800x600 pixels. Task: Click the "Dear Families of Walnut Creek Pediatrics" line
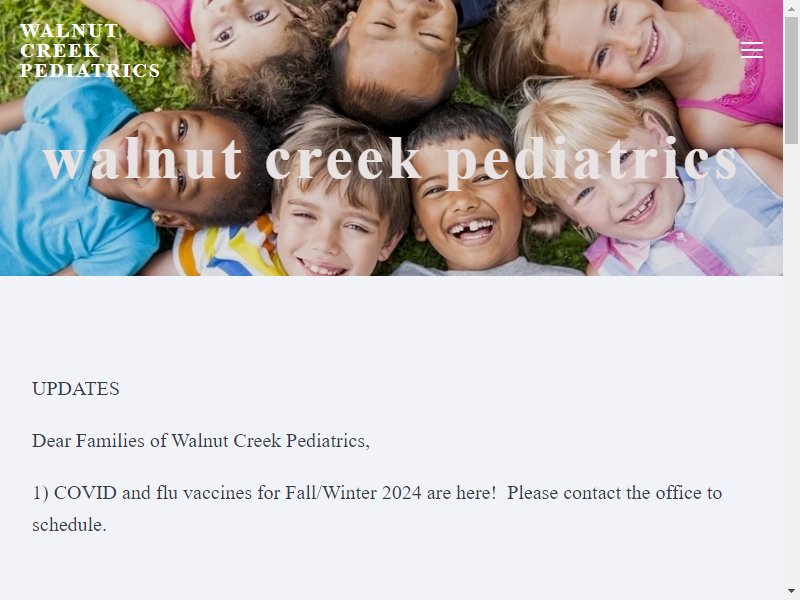tap(201, 441)
